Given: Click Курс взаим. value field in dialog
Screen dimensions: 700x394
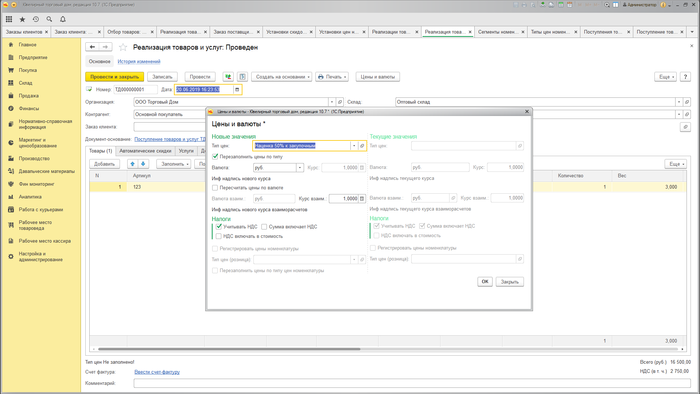Looking at the screenshot, I should pos(344,199).
